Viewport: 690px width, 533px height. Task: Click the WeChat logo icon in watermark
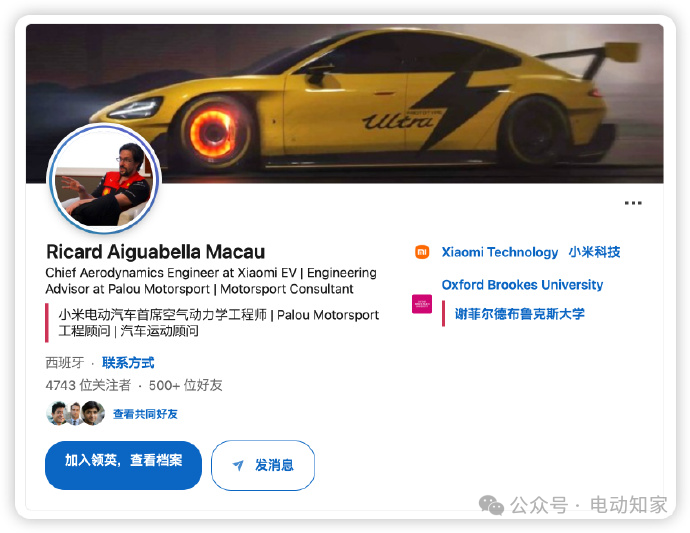point(491,505)
